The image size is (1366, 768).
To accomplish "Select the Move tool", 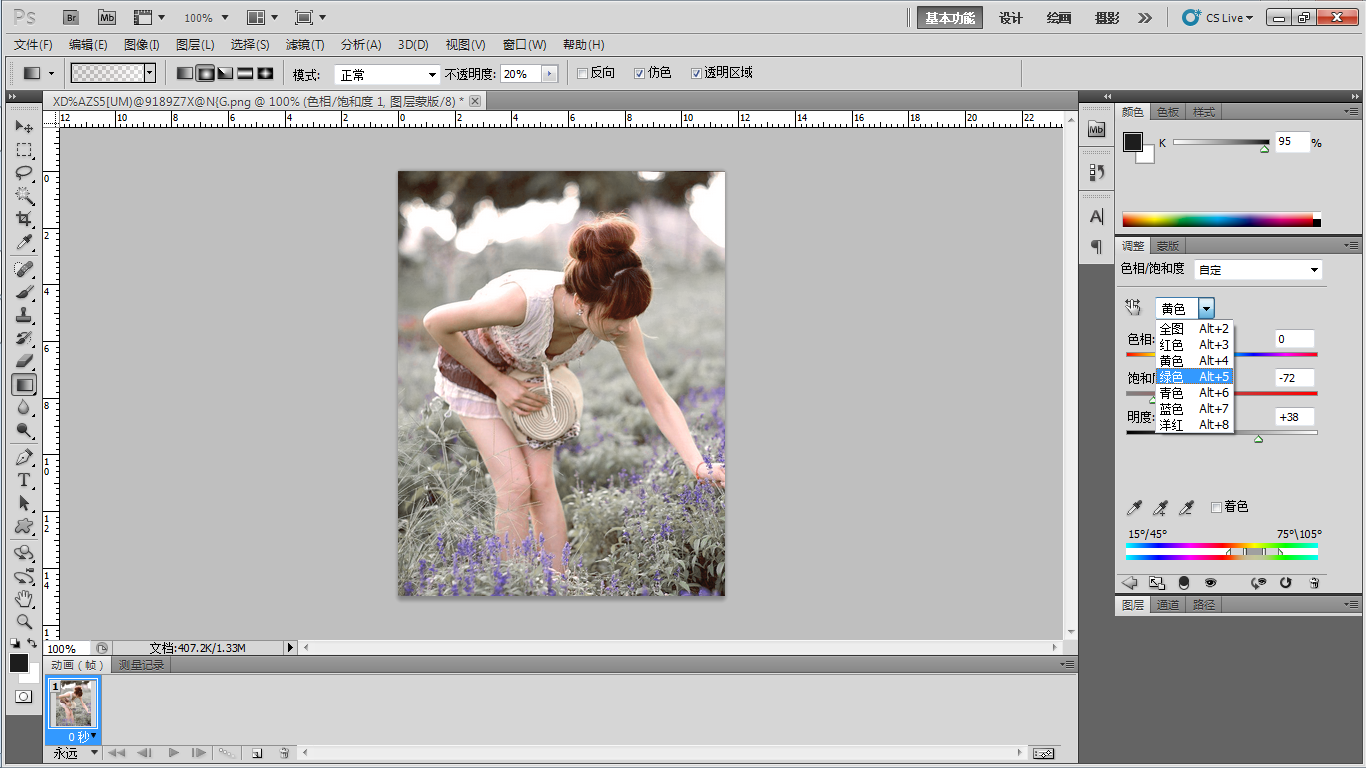I will click(x=24, y=127).
